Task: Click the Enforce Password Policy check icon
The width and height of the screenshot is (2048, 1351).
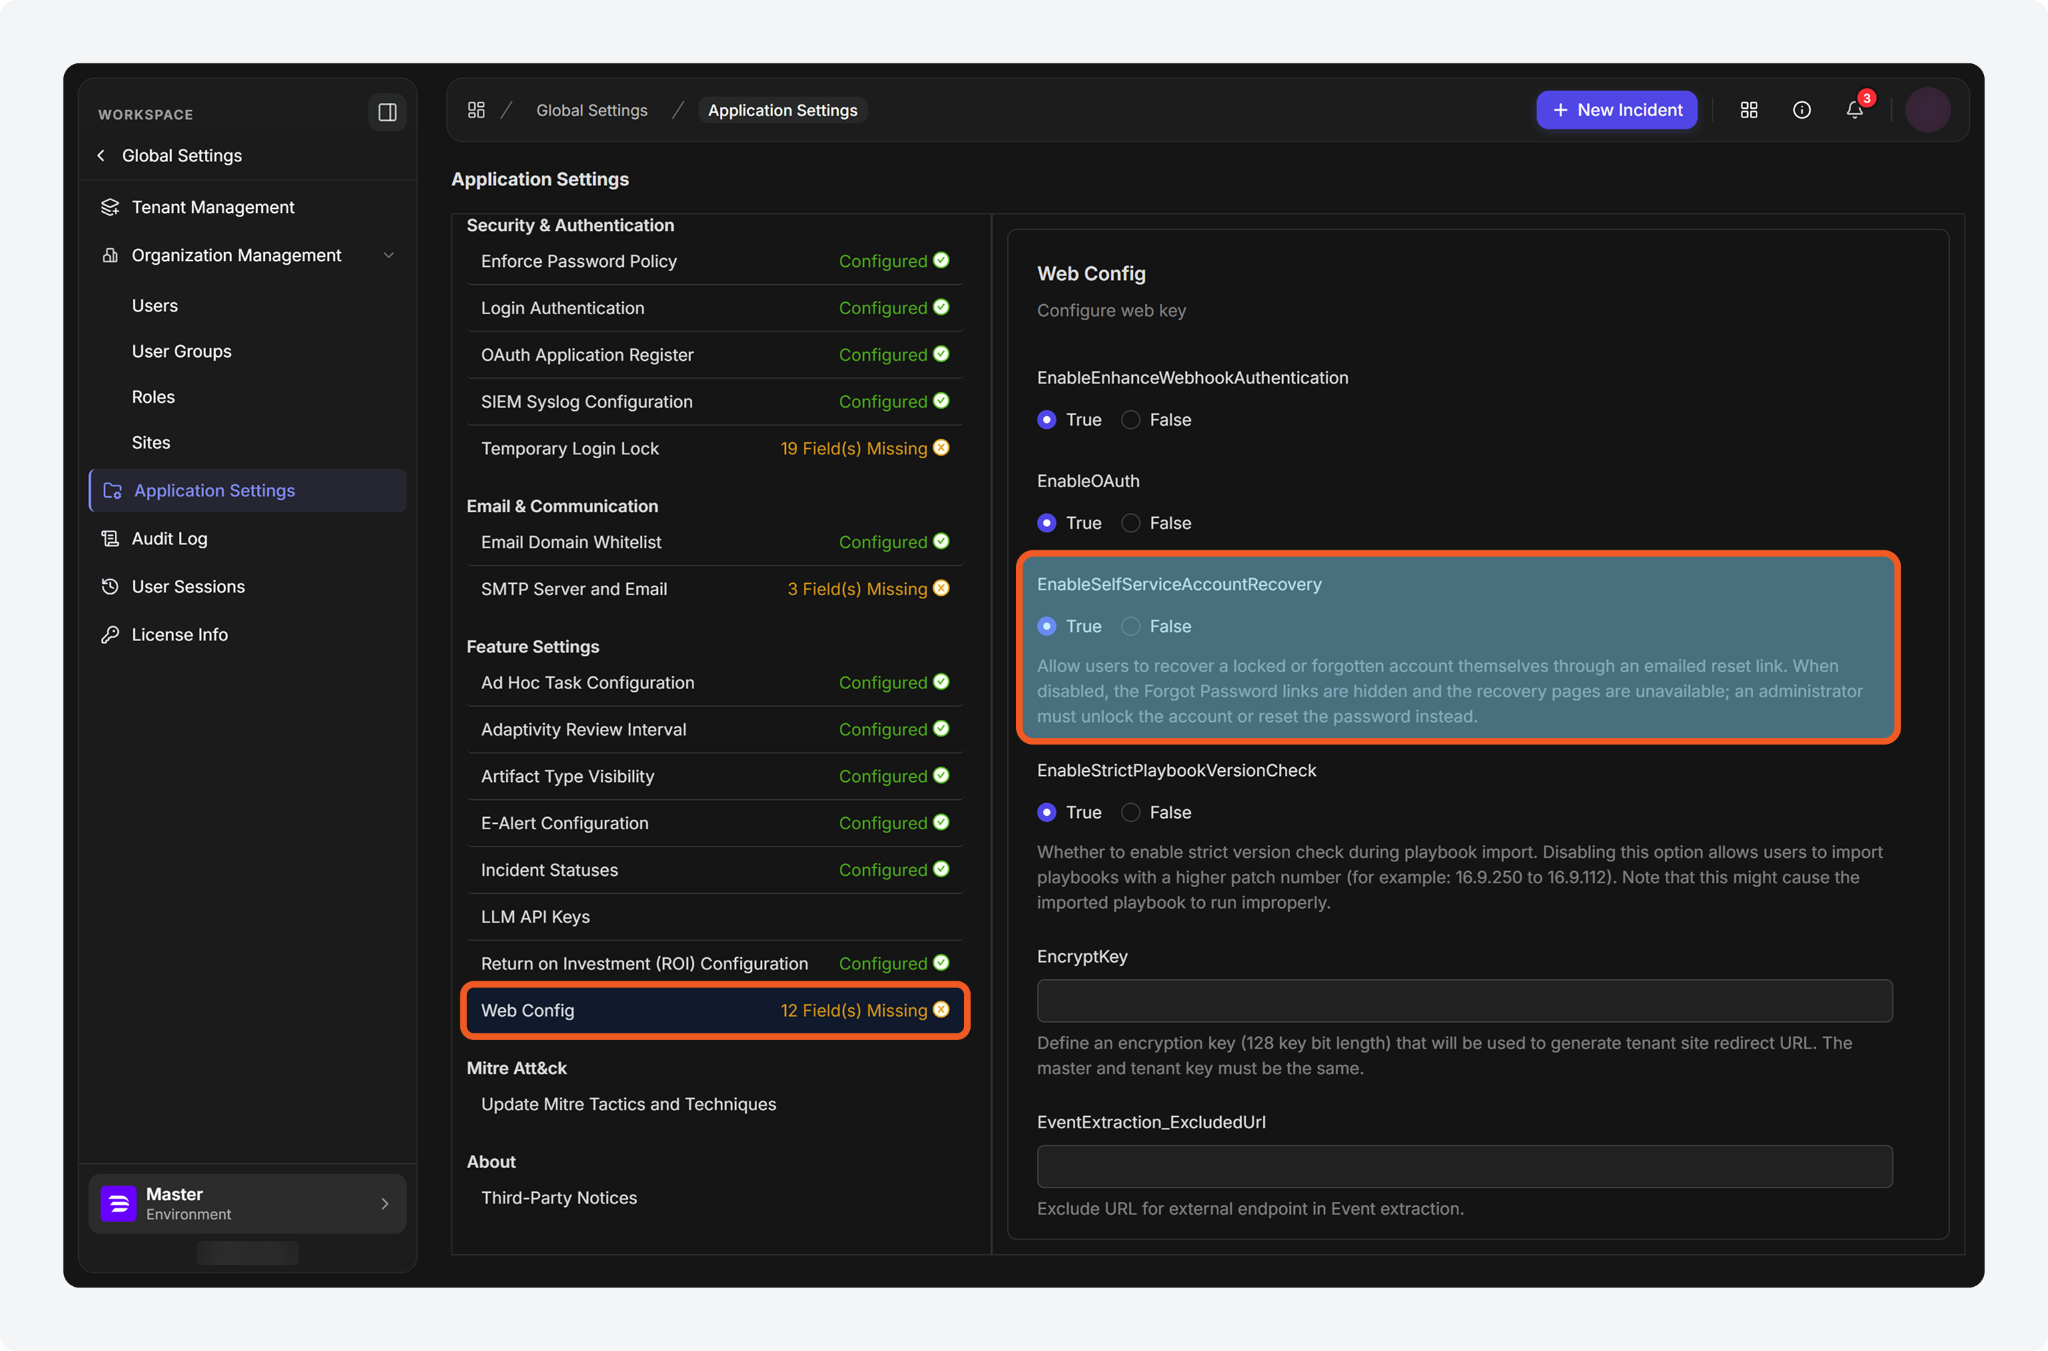Action: coord(941,260)
